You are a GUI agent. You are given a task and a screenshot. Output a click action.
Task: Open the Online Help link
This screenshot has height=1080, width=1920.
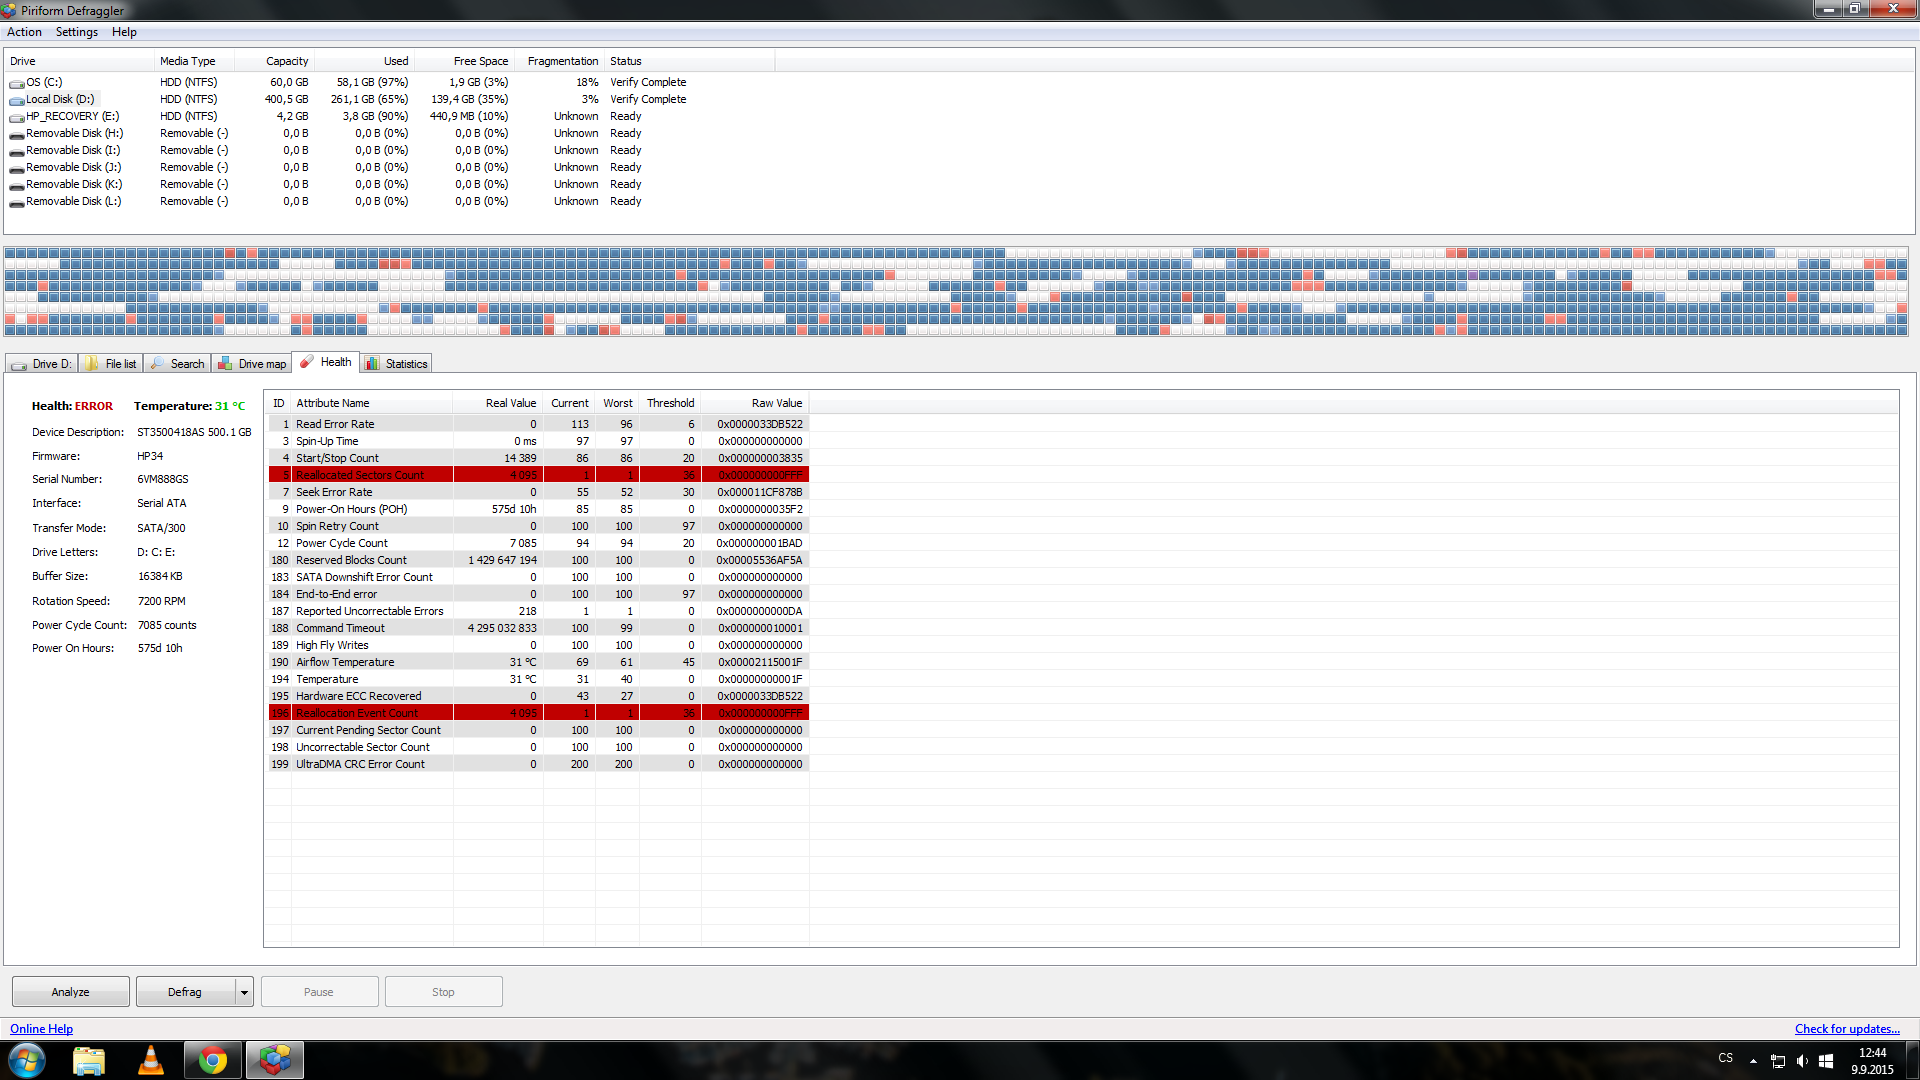[41, 1029]
